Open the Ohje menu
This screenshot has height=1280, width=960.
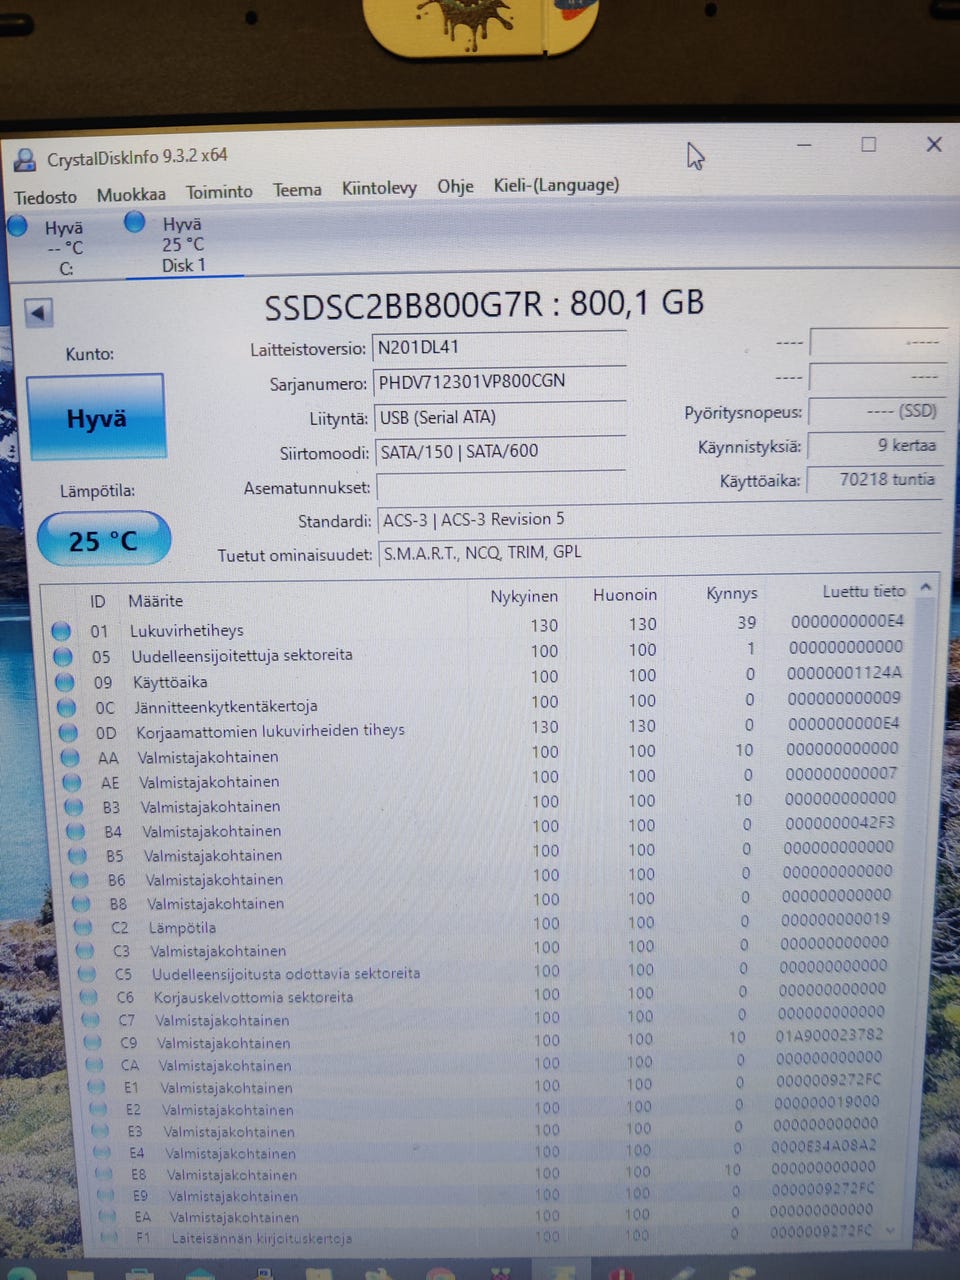point(455,186)
